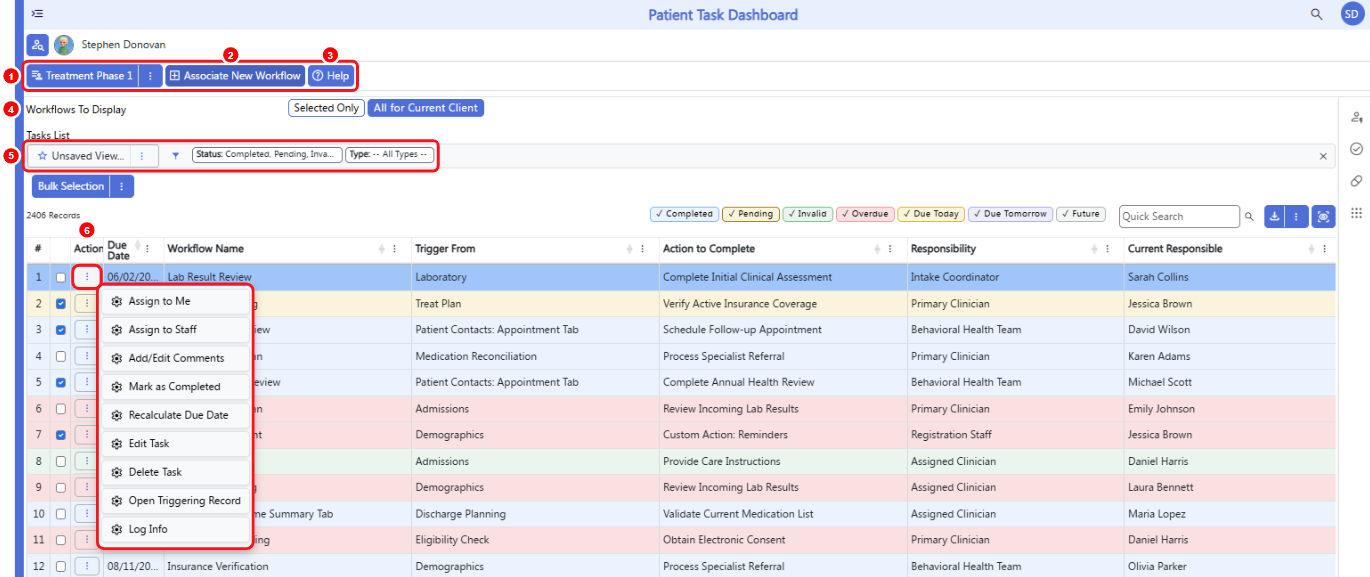Tick the checkbox for row 10

pyautogui.click(x=61, y=514)
